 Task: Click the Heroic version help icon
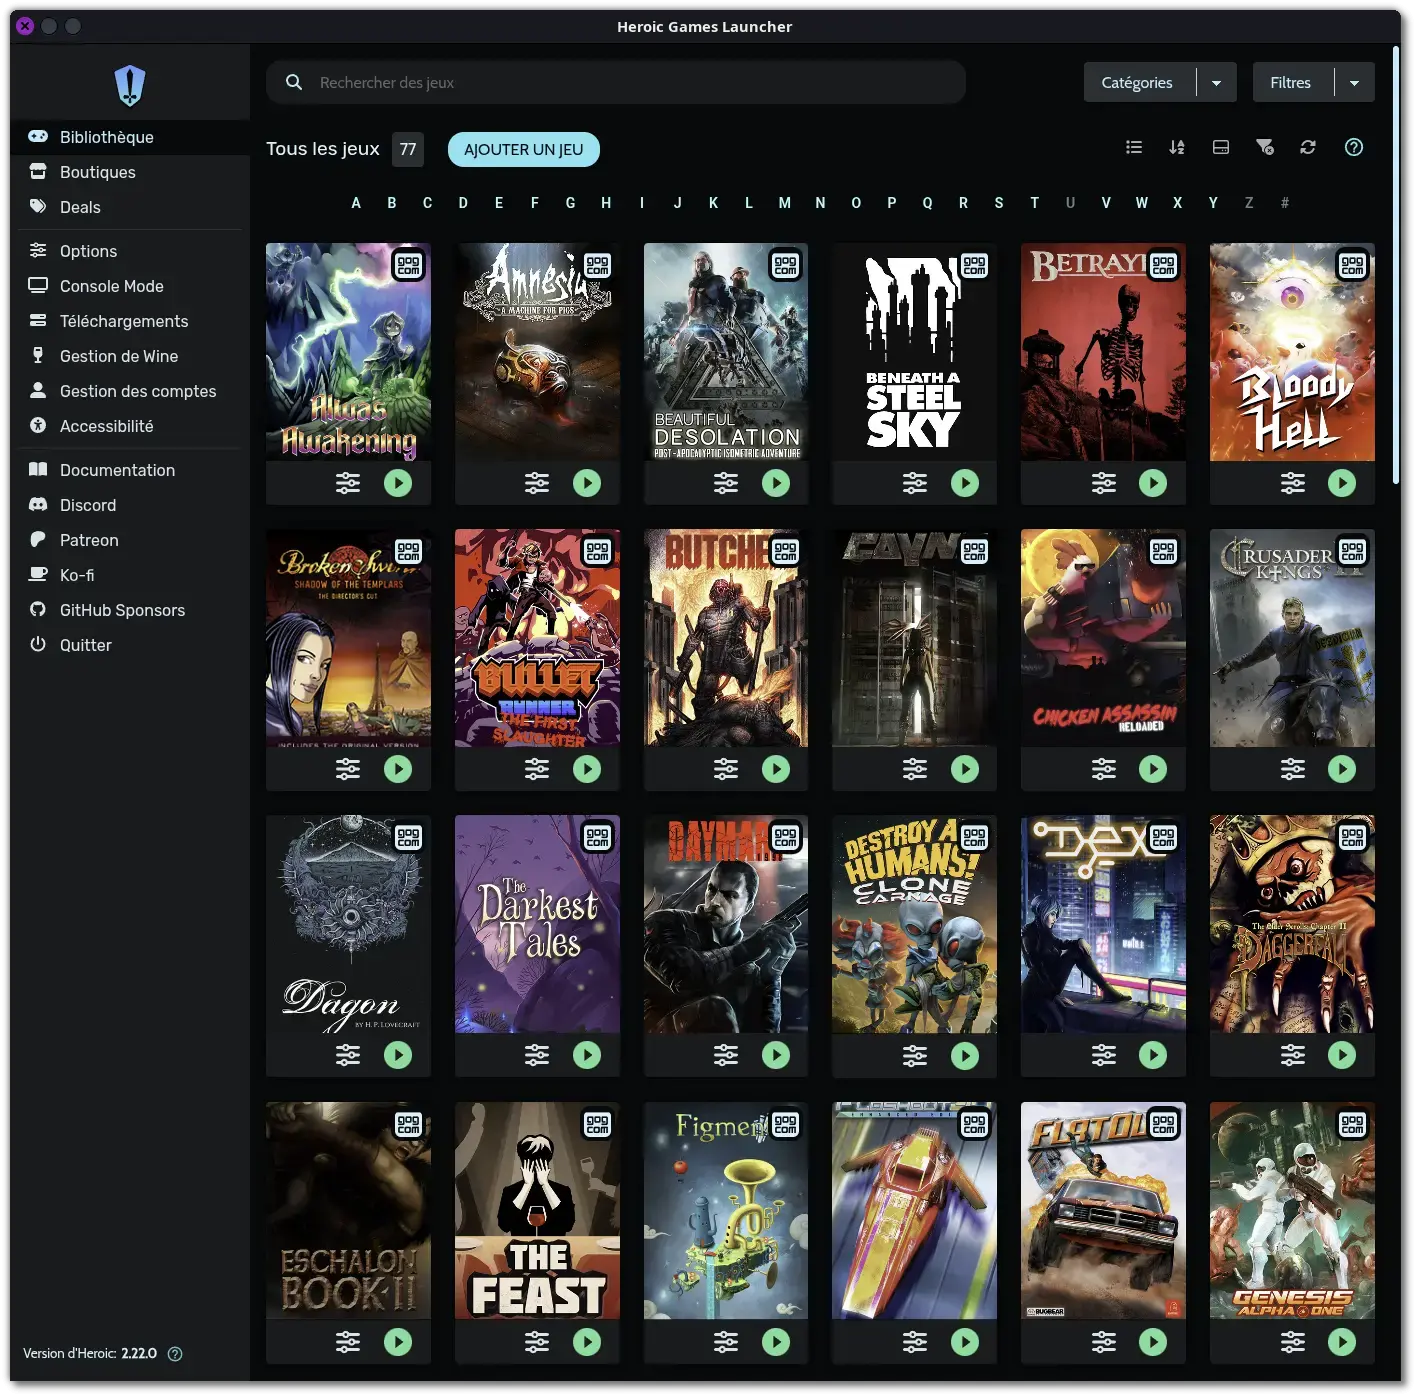pos(175,1354)
